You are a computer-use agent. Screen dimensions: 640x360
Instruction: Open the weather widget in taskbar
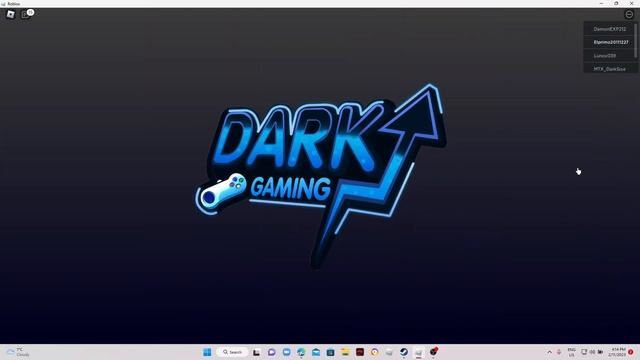point(18,352)
